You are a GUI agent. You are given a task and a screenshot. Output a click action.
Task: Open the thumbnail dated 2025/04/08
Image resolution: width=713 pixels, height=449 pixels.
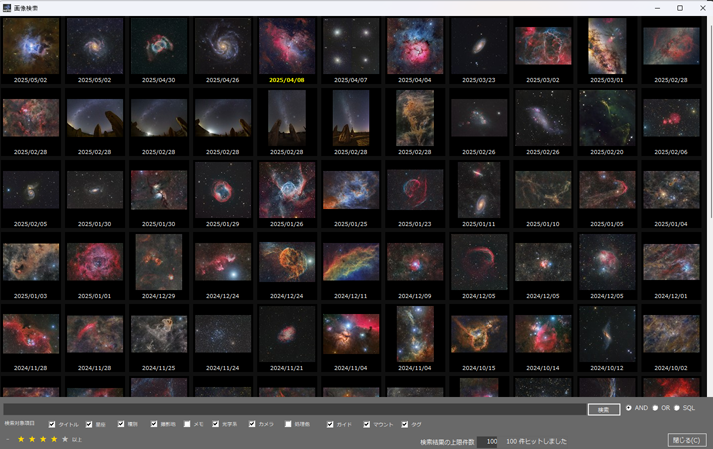(x=287, y=46)
